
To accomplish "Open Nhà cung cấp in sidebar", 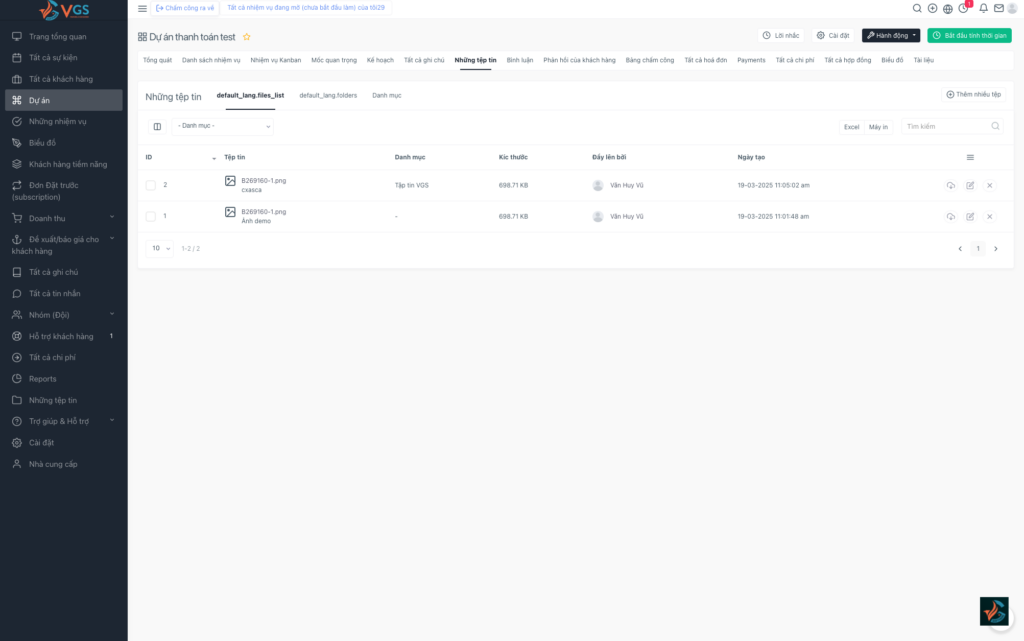I will [63, 464].
